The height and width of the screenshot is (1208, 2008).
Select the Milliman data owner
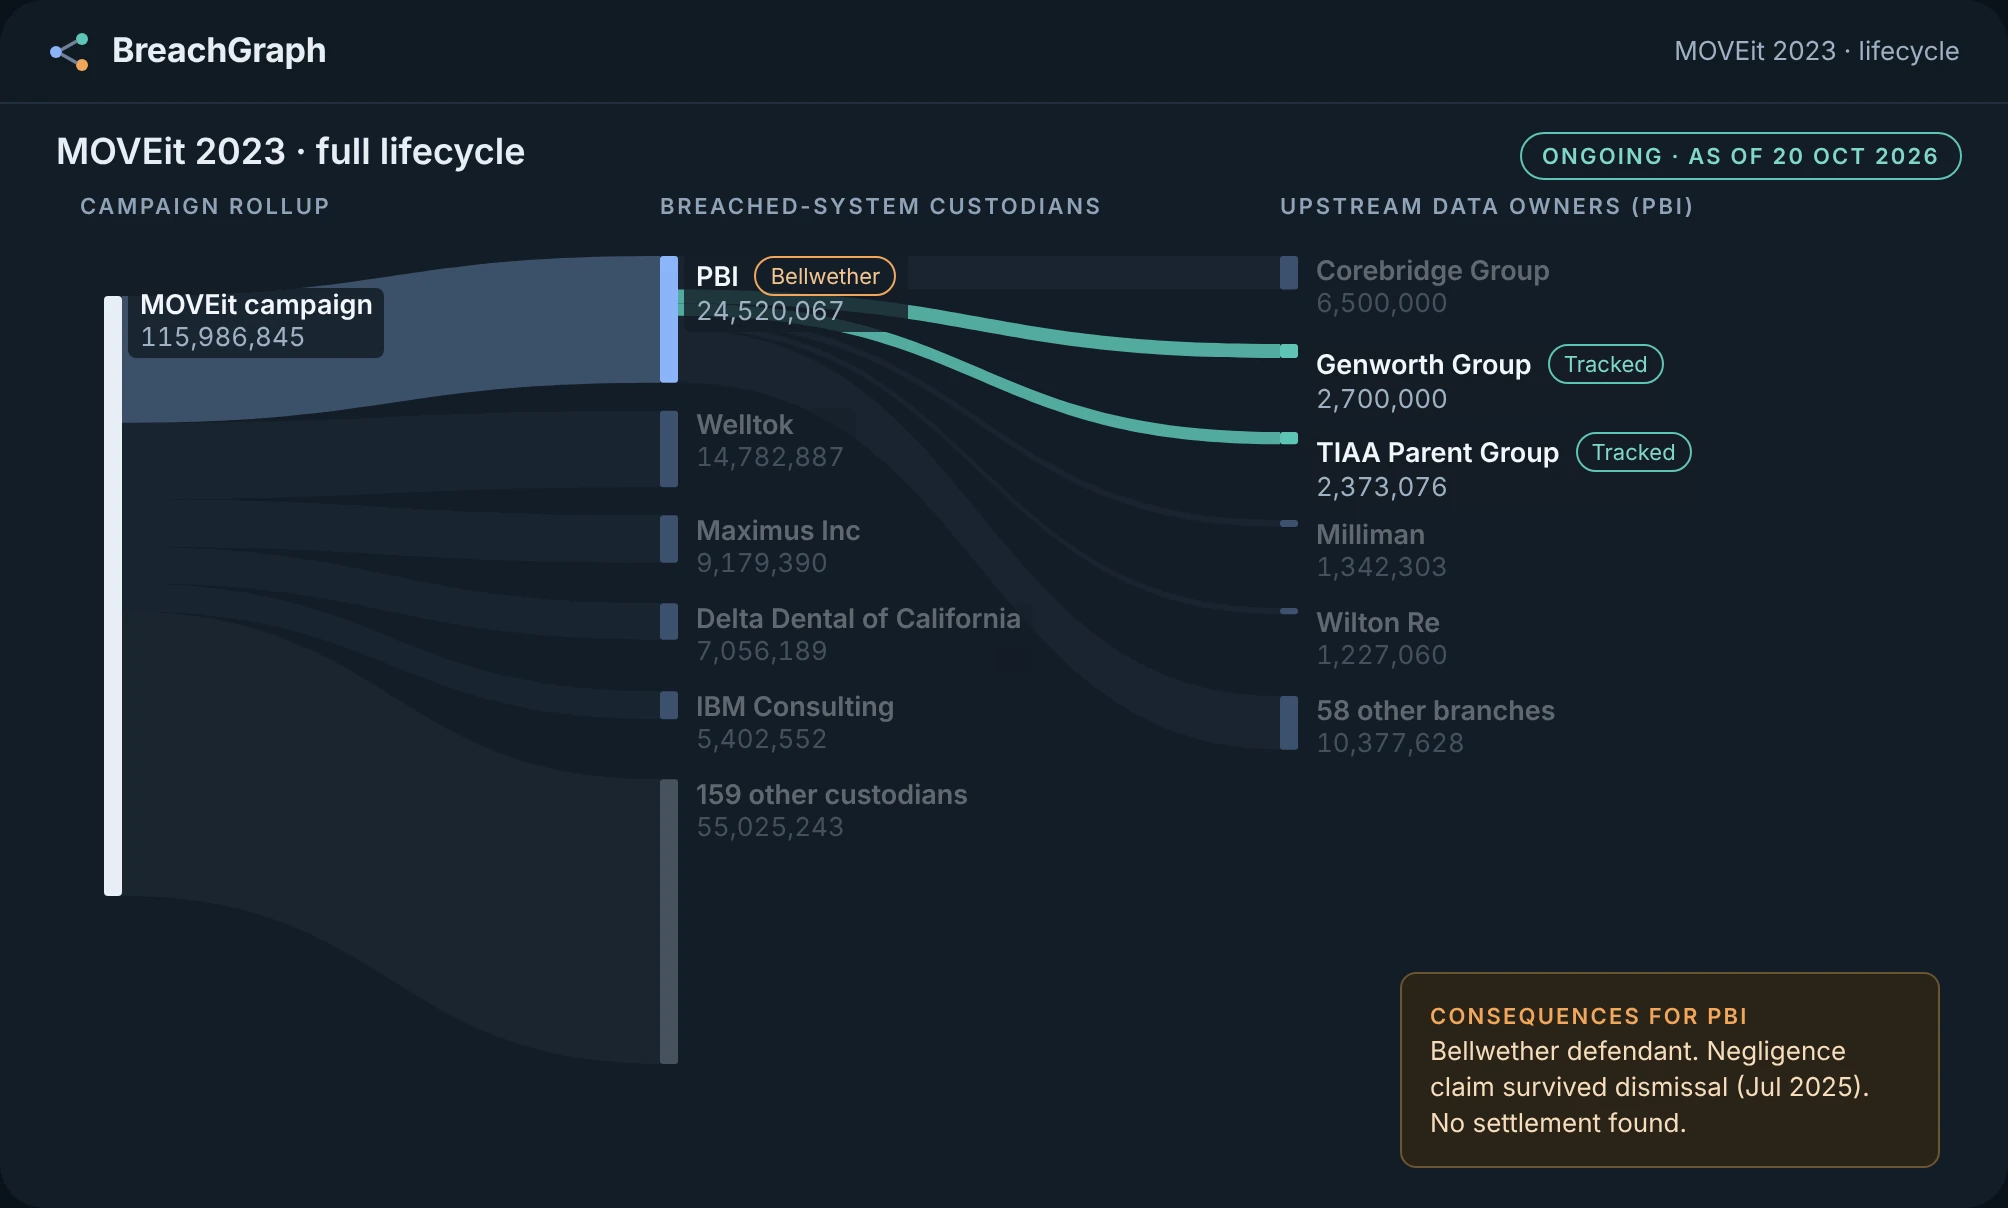point(1370,535)
